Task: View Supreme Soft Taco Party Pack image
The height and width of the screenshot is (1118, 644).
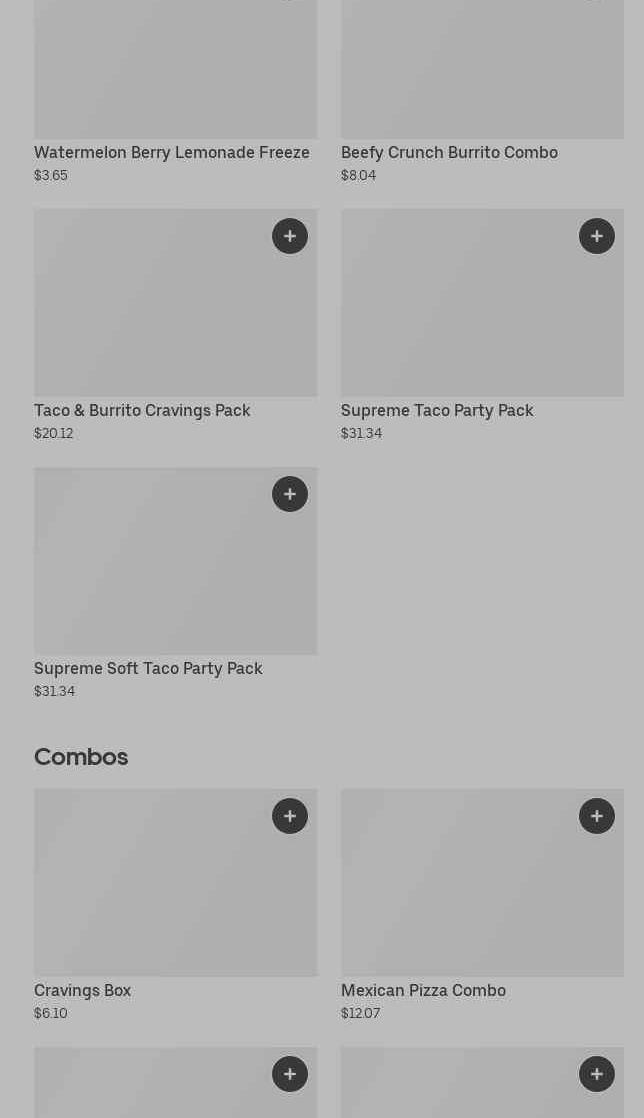Action: tap(150, 568)
